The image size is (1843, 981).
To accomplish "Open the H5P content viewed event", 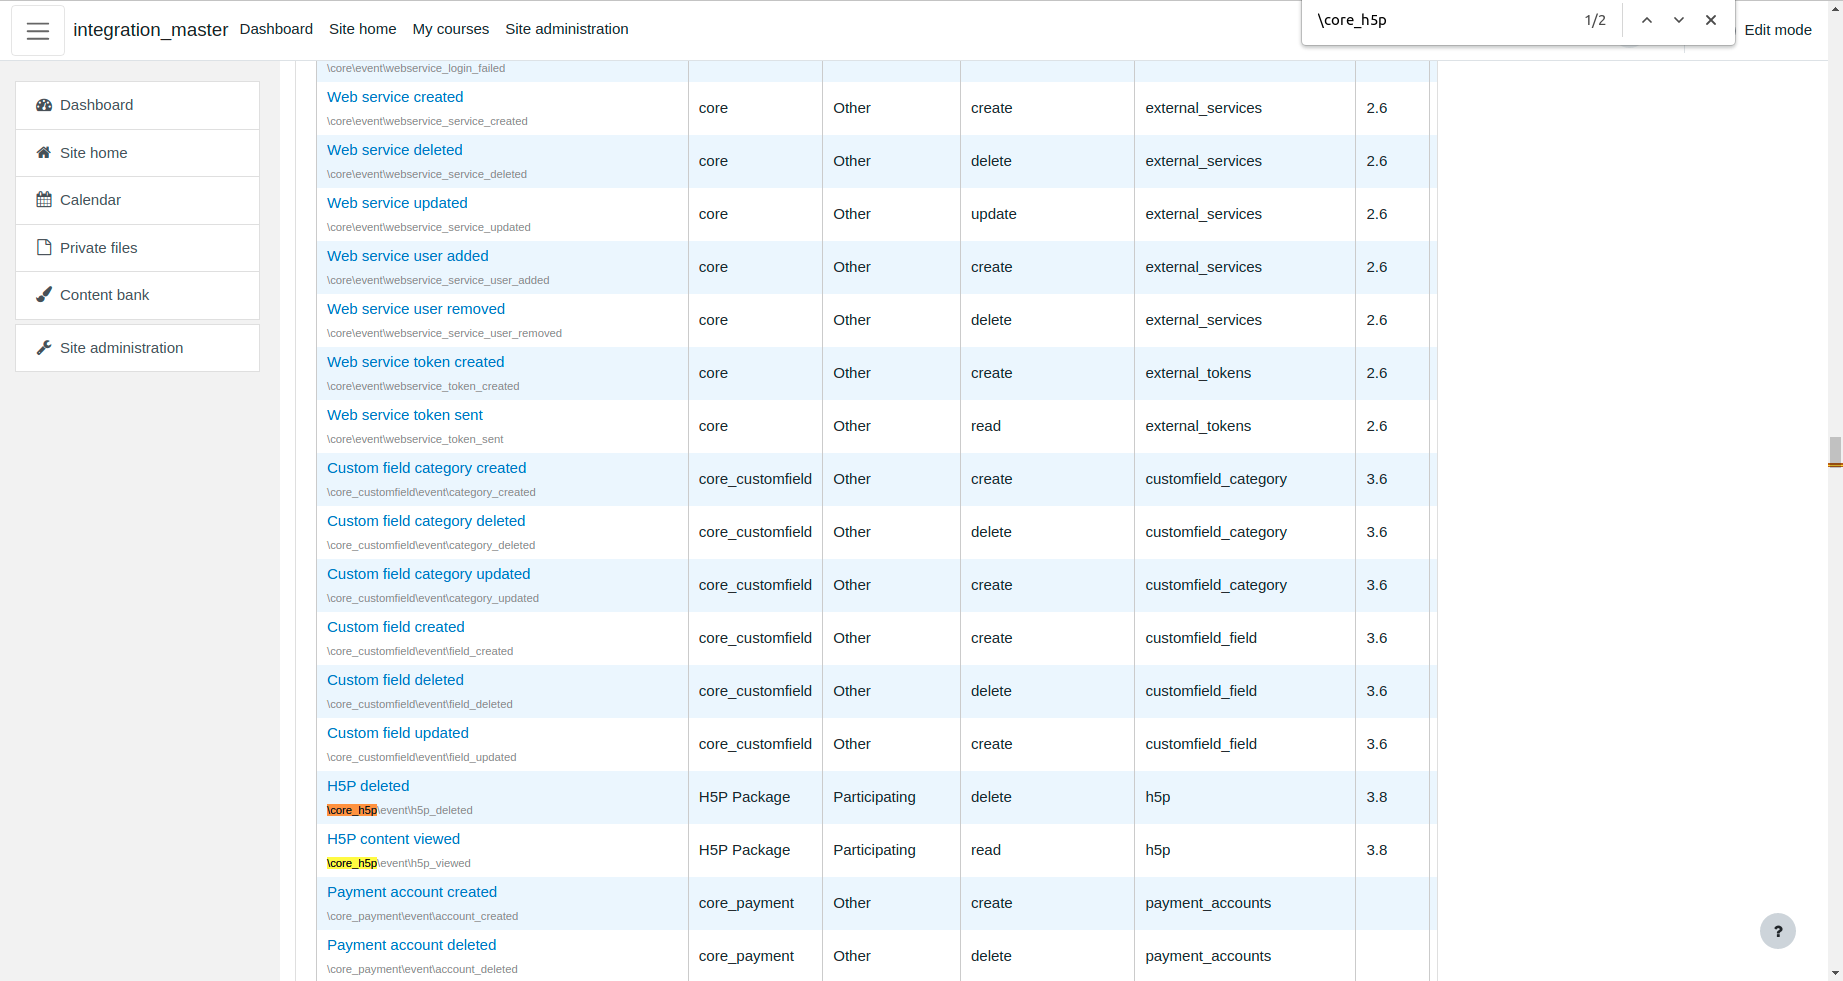I will tap(394, 839).
